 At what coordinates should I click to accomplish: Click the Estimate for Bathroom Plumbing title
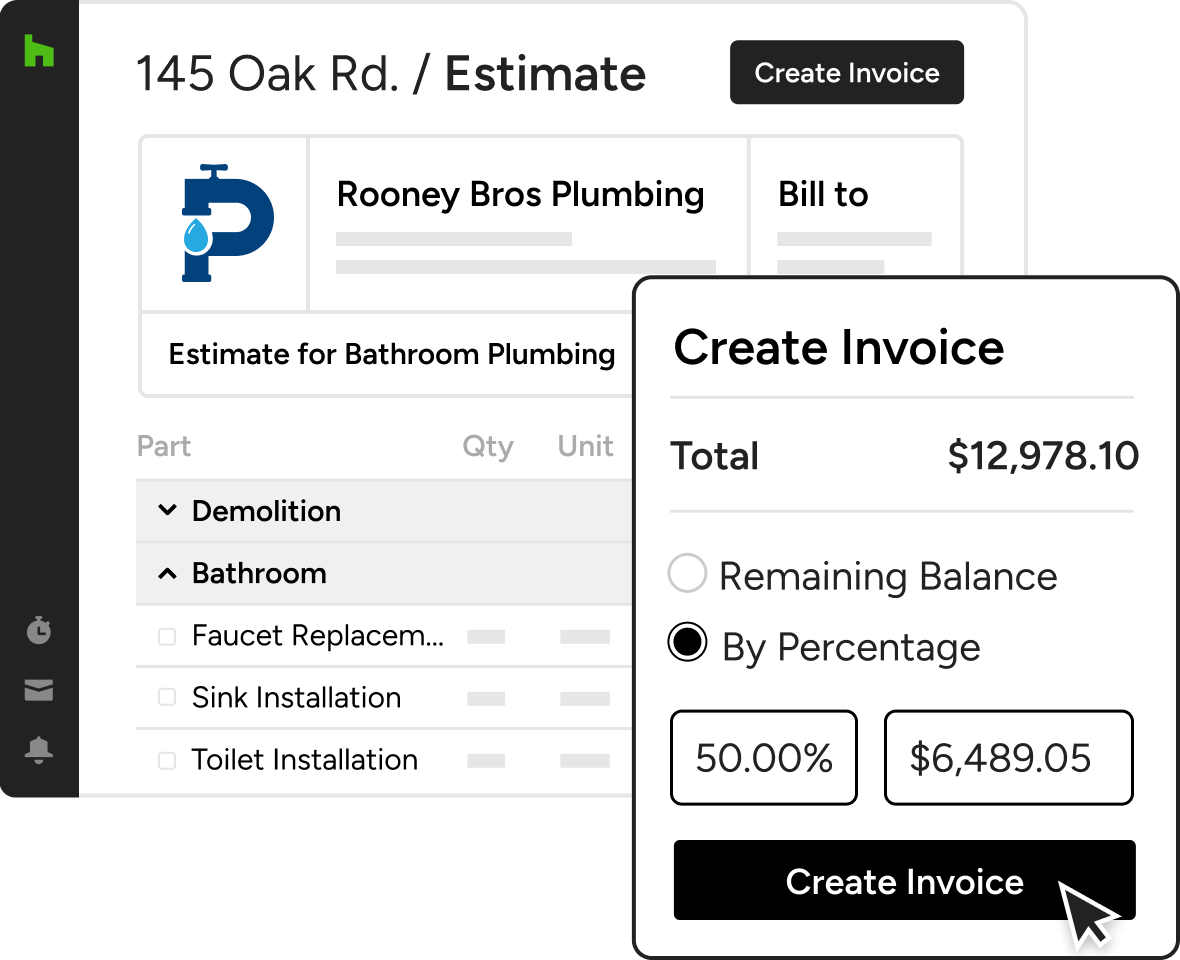pyautogui.click(x=391, y=354)
